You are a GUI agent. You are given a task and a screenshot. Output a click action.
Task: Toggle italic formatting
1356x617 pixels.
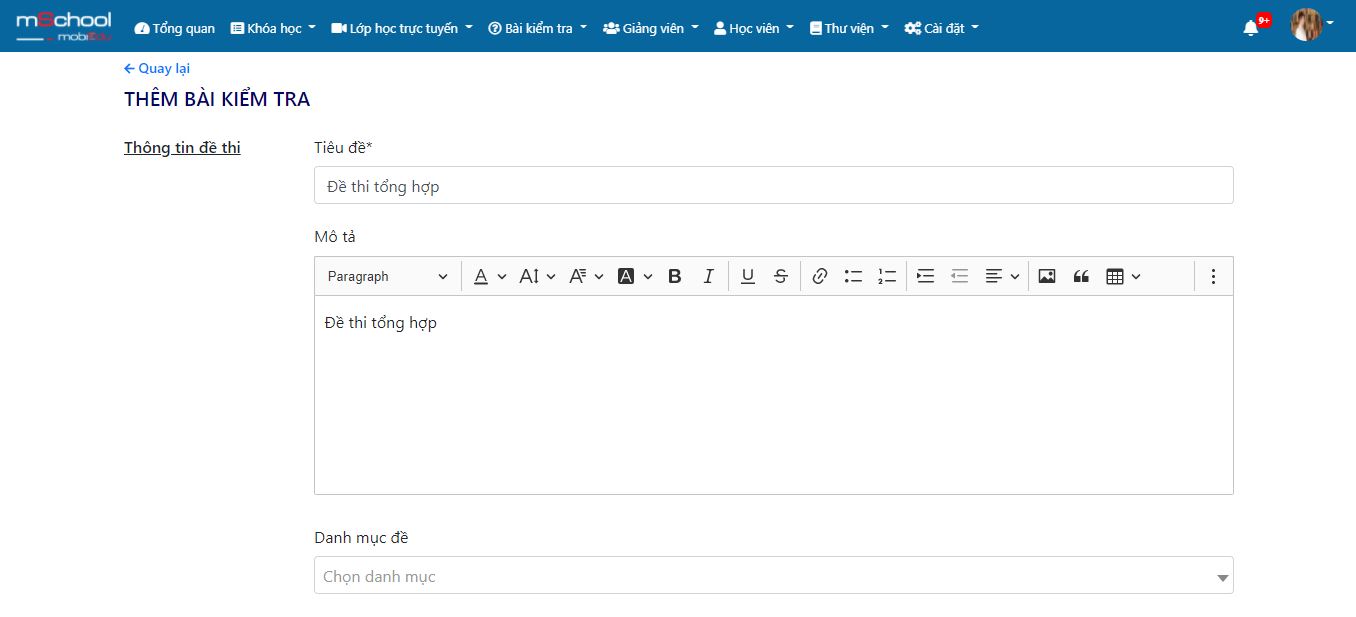[x=708, y=276]
